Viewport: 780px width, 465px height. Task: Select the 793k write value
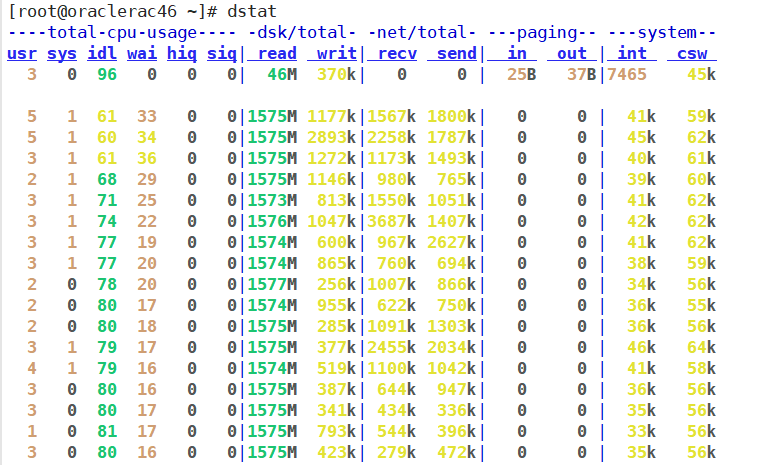pos(337,431)
